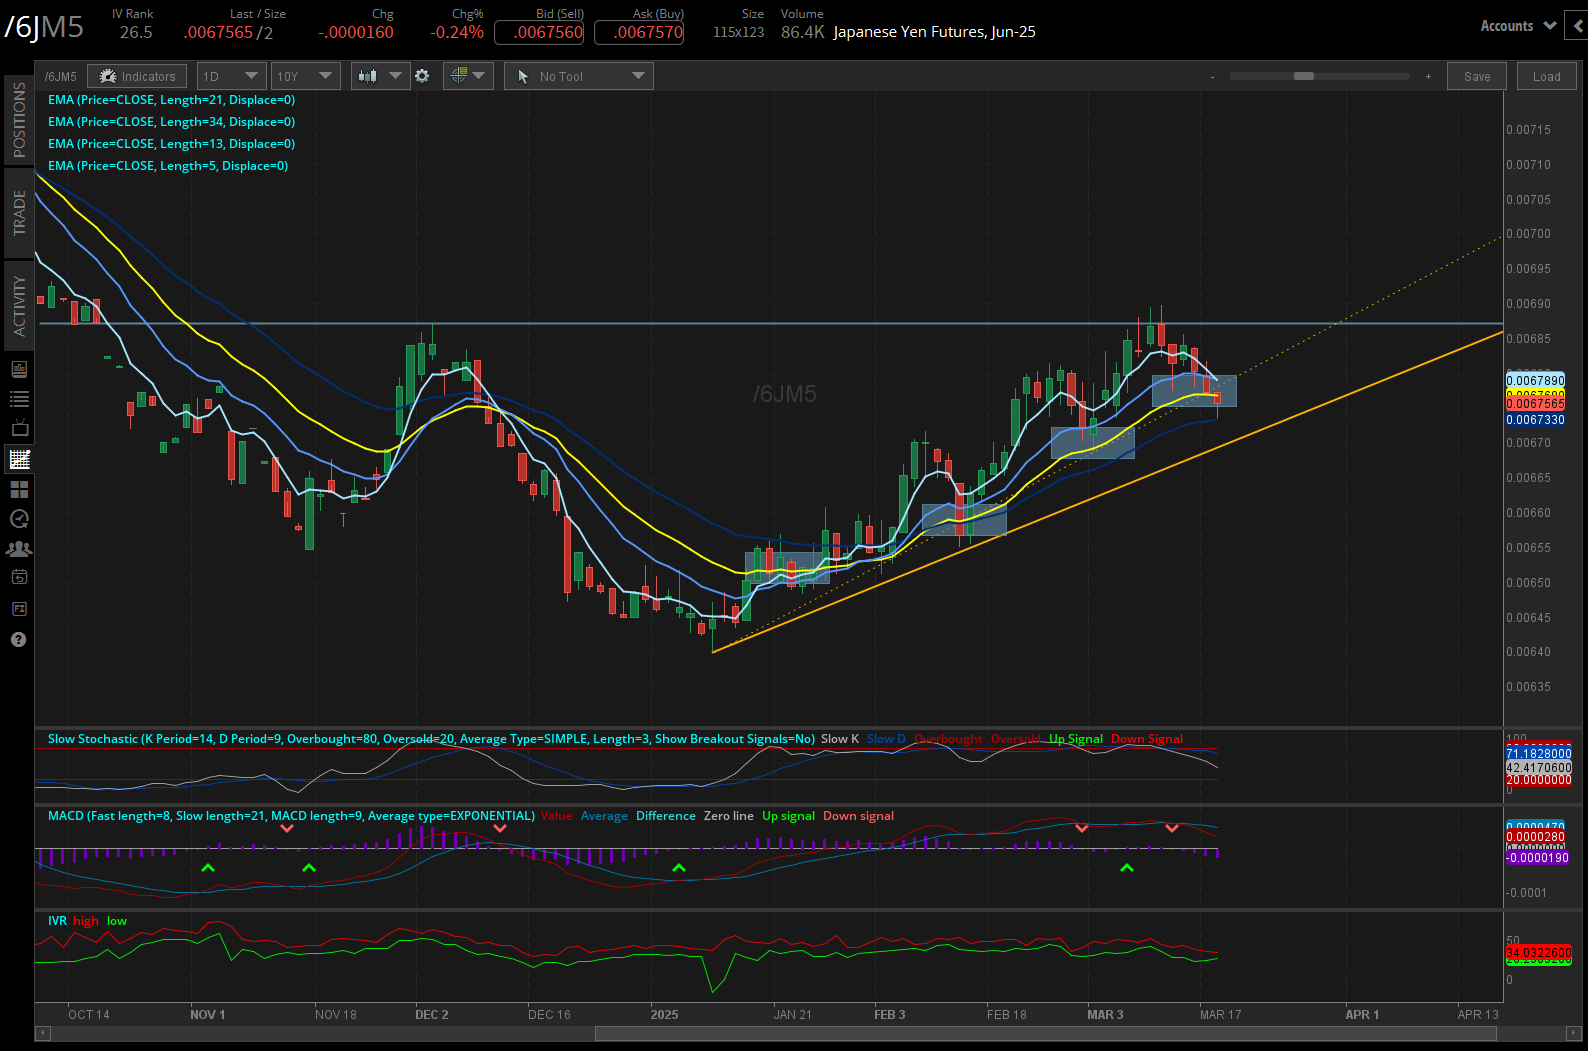The image size is (1588, 1051).
Task: Click the 0.0067330 price bubble
Action: coord(1535,420)
